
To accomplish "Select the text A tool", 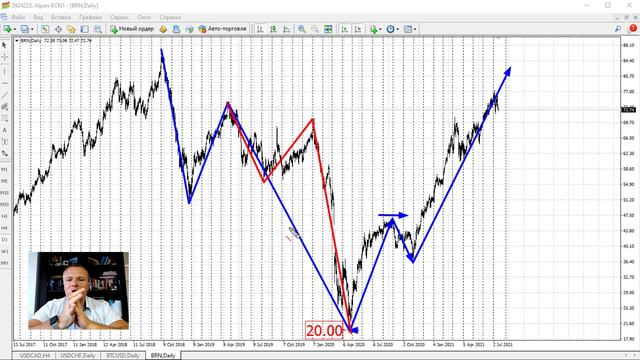I will 4,130.
